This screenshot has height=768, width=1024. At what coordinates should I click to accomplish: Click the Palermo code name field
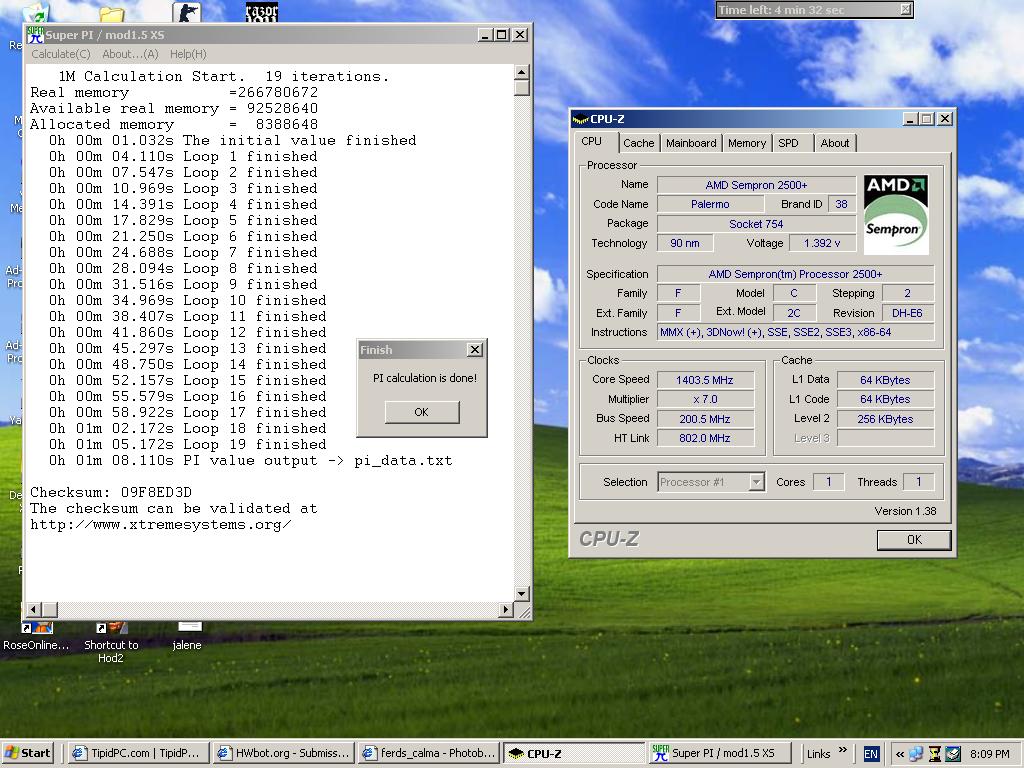[x=710, y=204]
